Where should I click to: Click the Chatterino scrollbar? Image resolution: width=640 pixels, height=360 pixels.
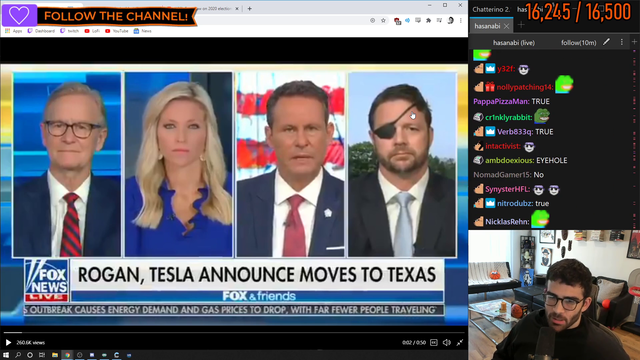point(635,139)
